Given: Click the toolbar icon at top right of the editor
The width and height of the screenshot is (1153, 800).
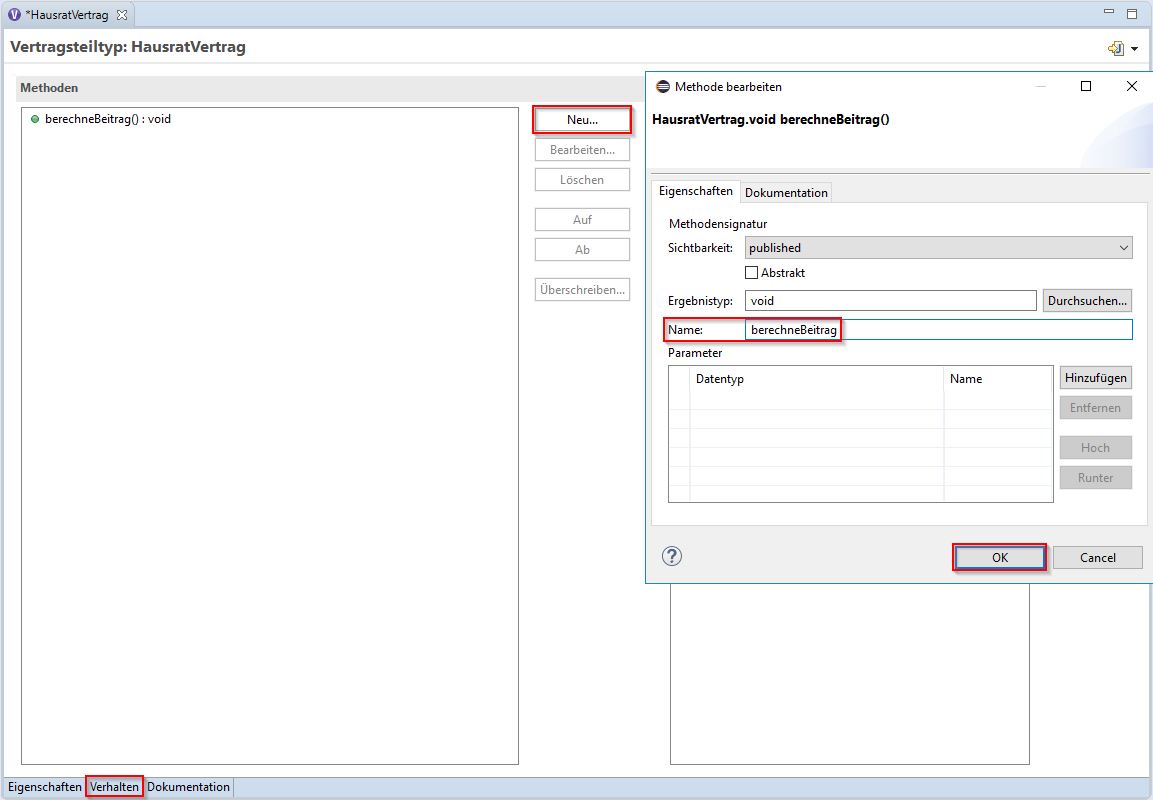Looking at the screenshot, I should click(1115, 49).
